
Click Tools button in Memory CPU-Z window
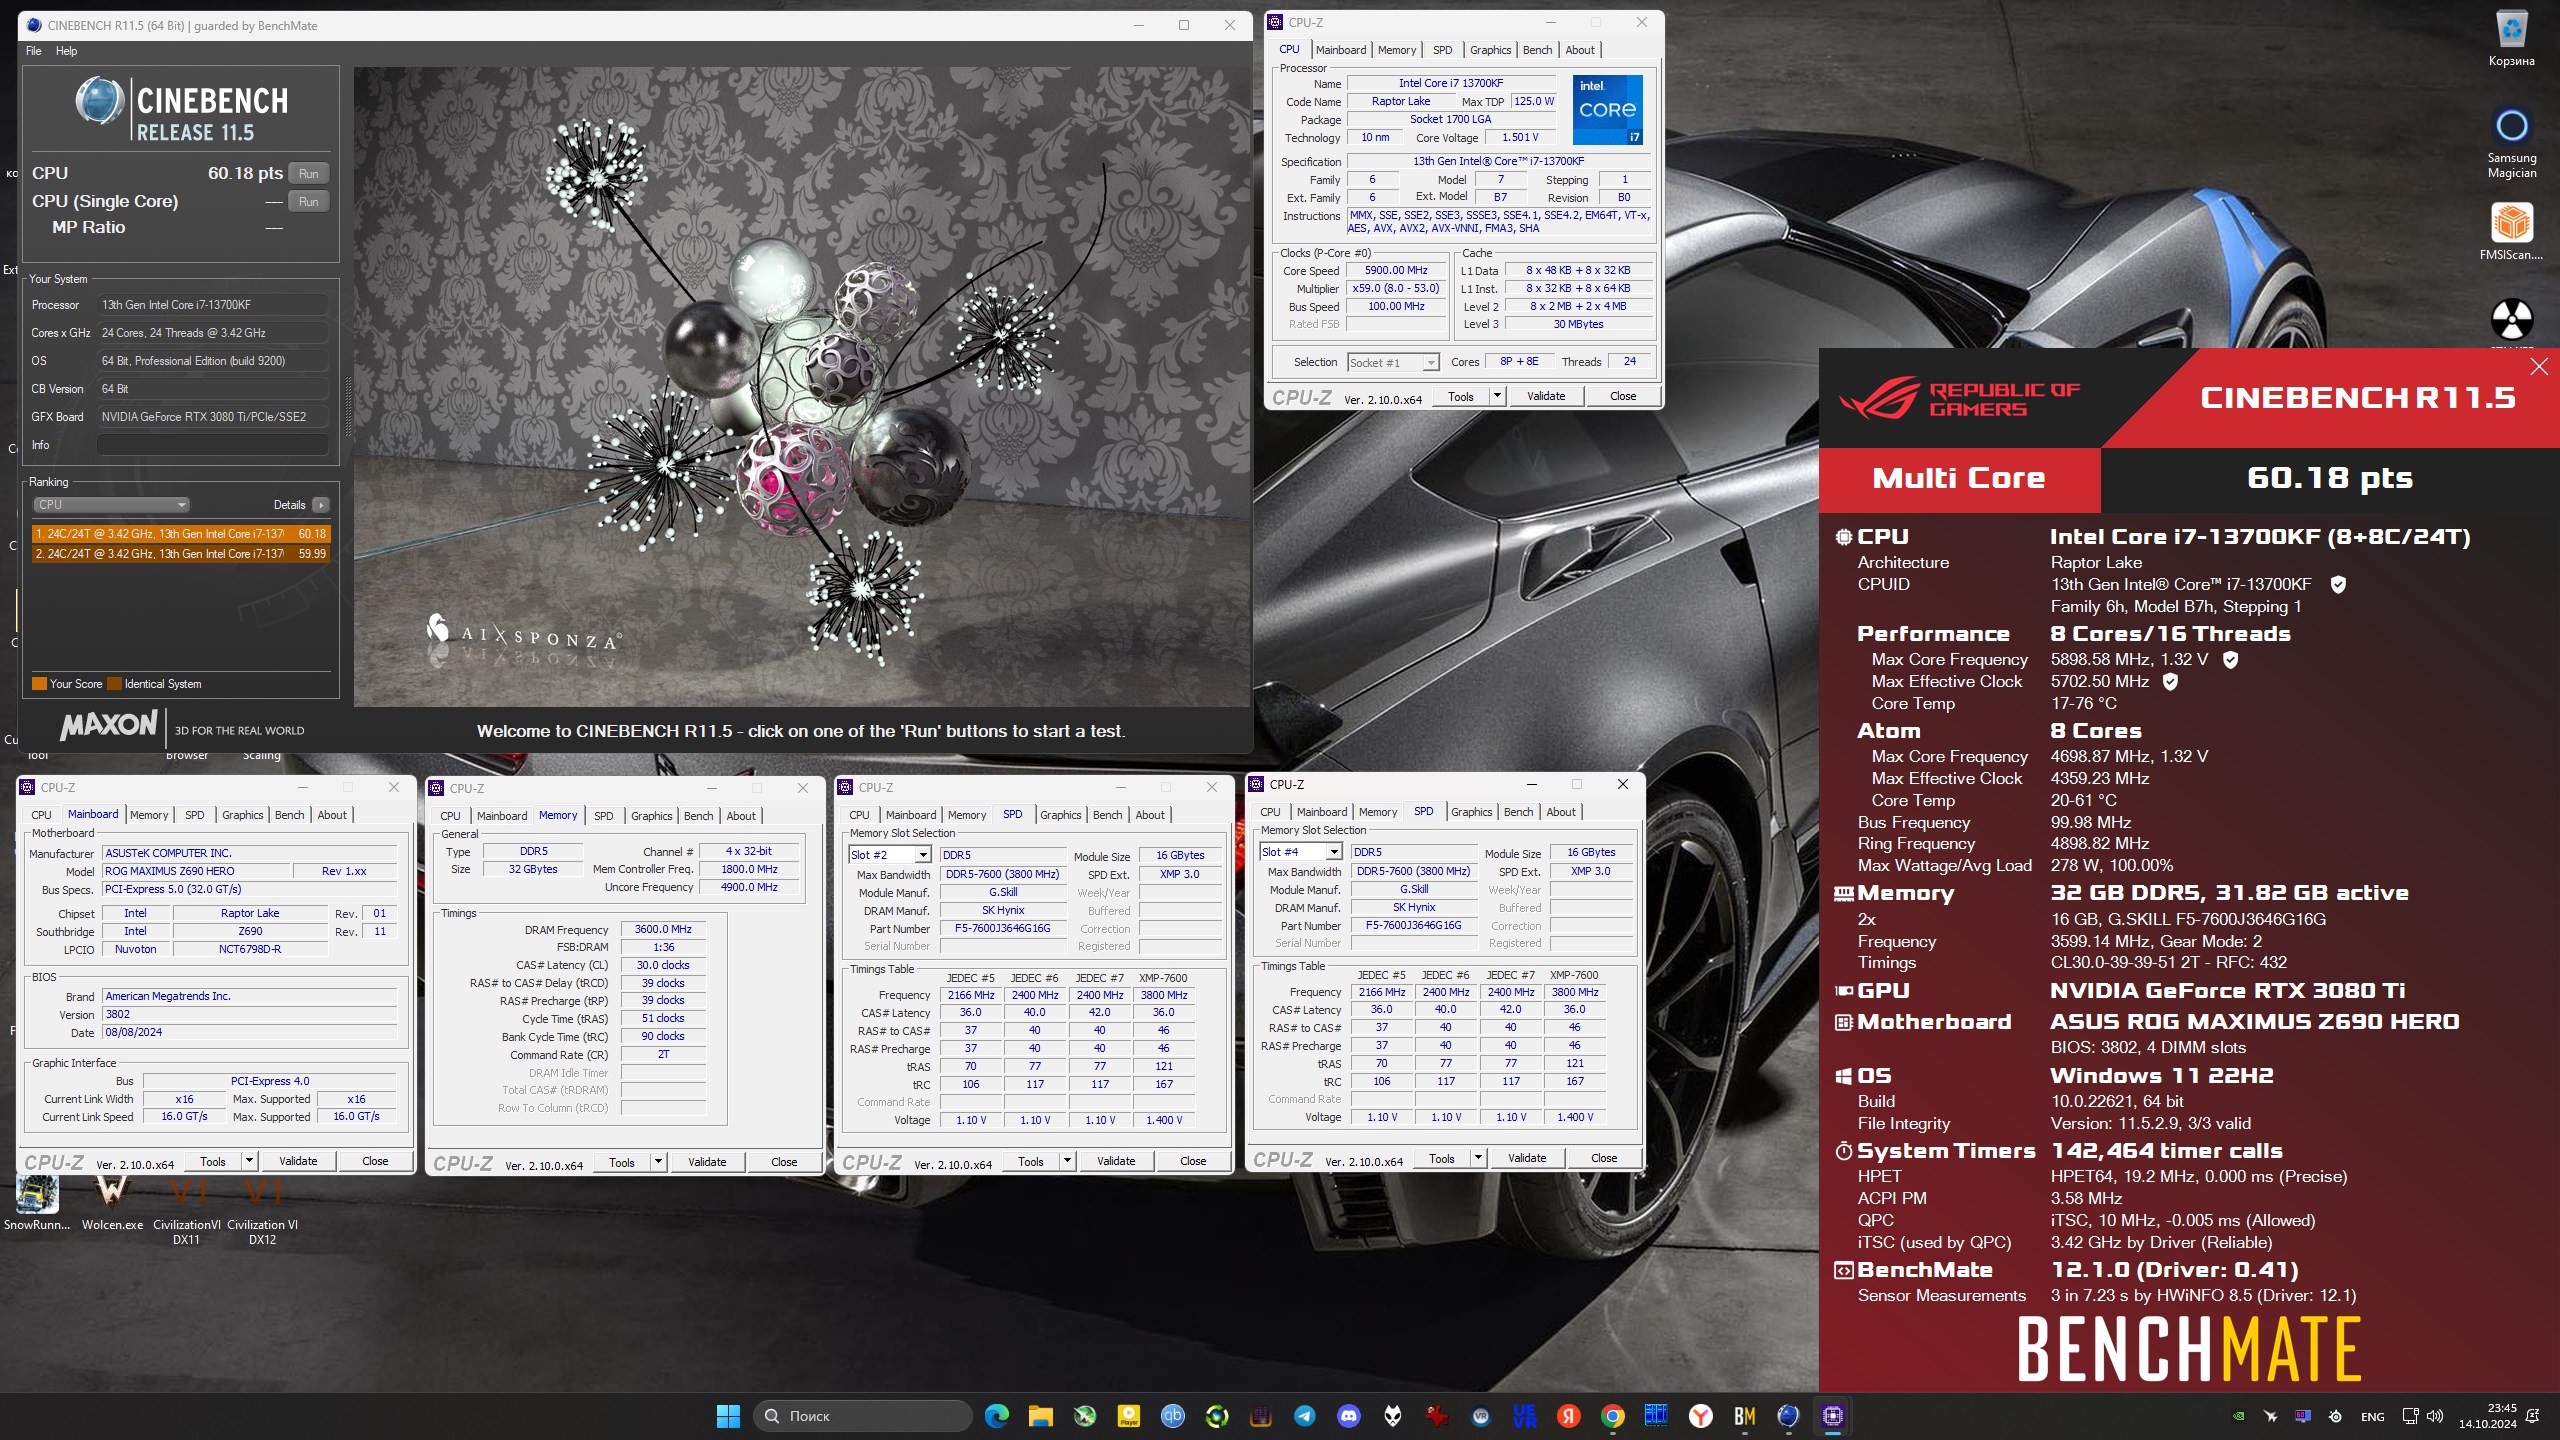pyautogui.click(x=622, y=1162)
